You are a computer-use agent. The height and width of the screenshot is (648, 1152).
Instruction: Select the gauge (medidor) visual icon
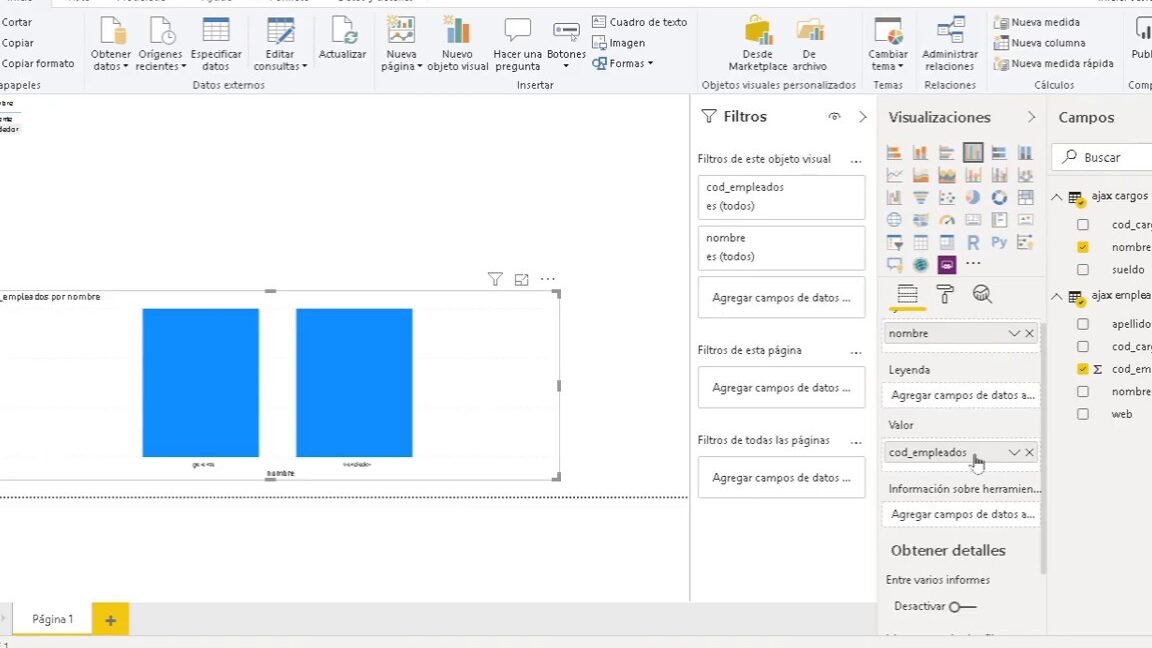(x=947, y=219)
